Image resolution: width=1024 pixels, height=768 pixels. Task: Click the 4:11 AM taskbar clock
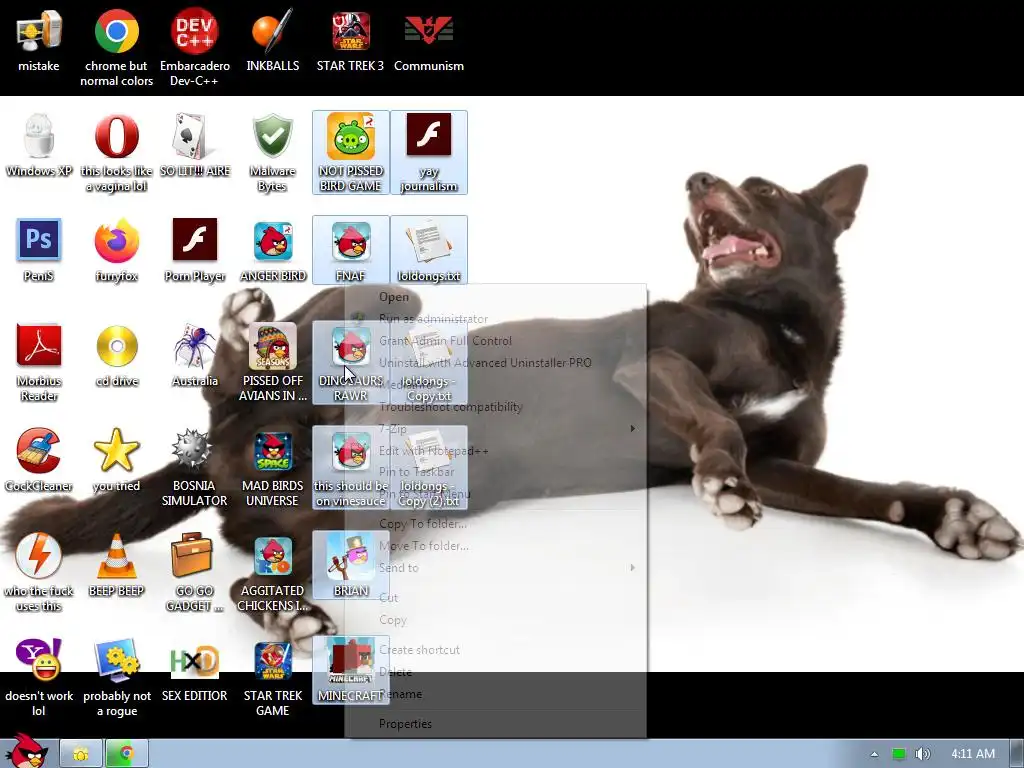(972, 754)
